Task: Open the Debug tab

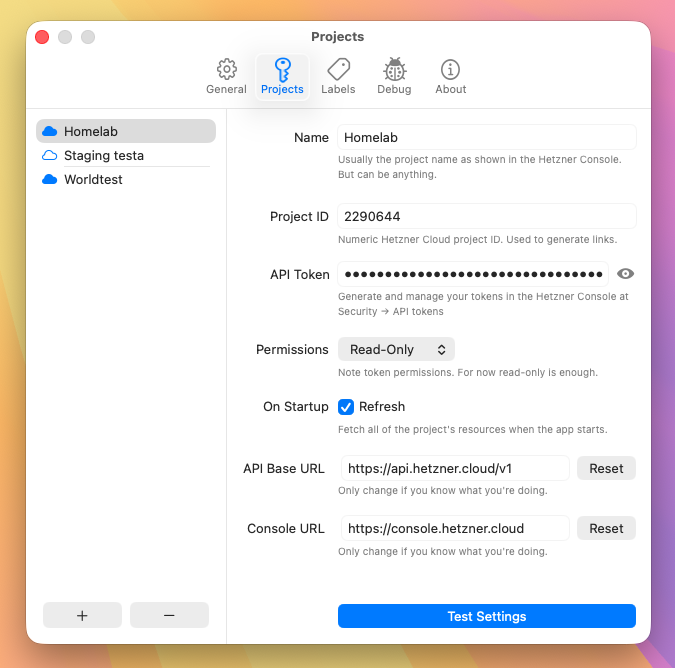Action: (x=394, y=77)
